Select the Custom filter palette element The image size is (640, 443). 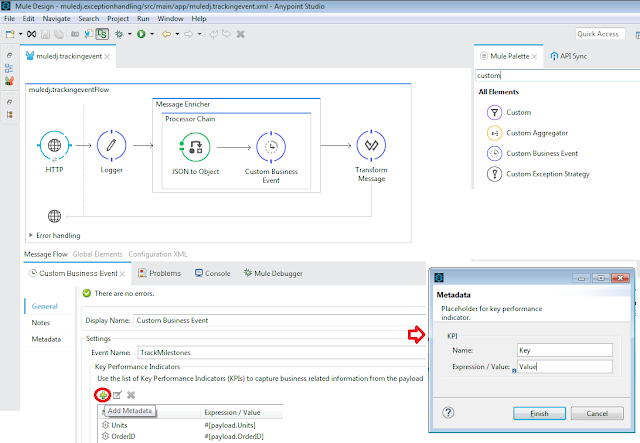[509, 112]
